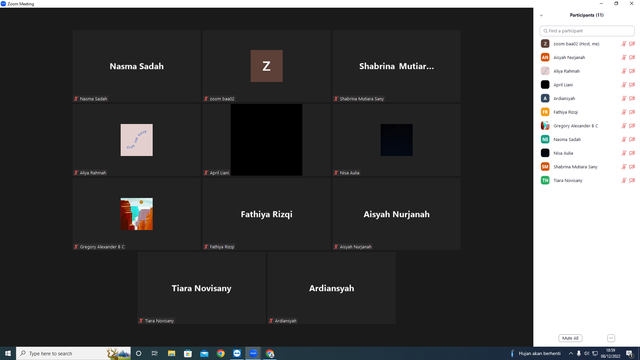
Task: Click Aliya Rahmah's muted microphone icon in list
Action: click(x=624, y=71)
